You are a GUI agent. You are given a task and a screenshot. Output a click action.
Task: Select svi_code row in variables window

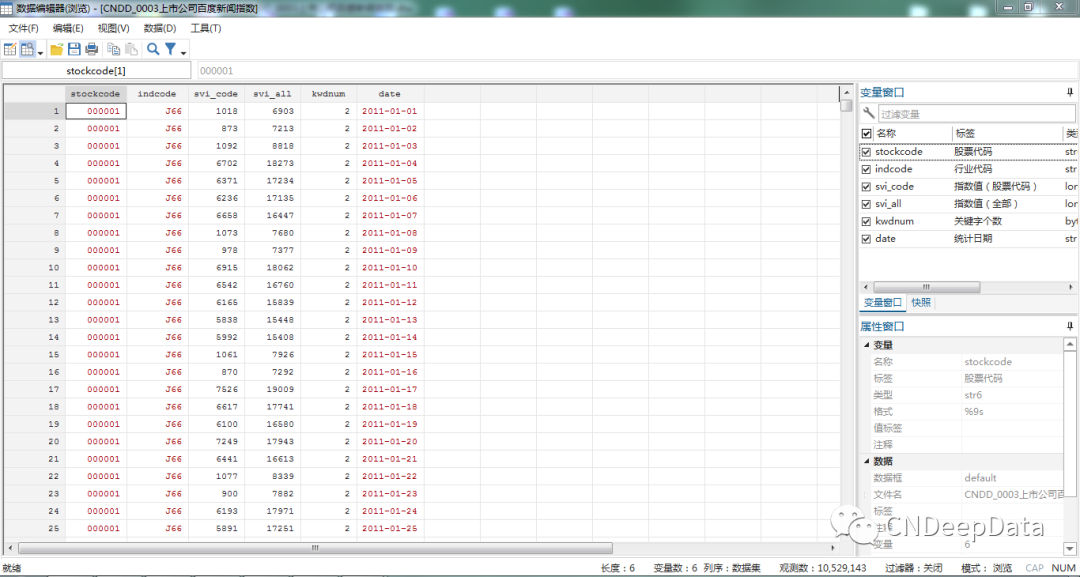pos(968,187)
